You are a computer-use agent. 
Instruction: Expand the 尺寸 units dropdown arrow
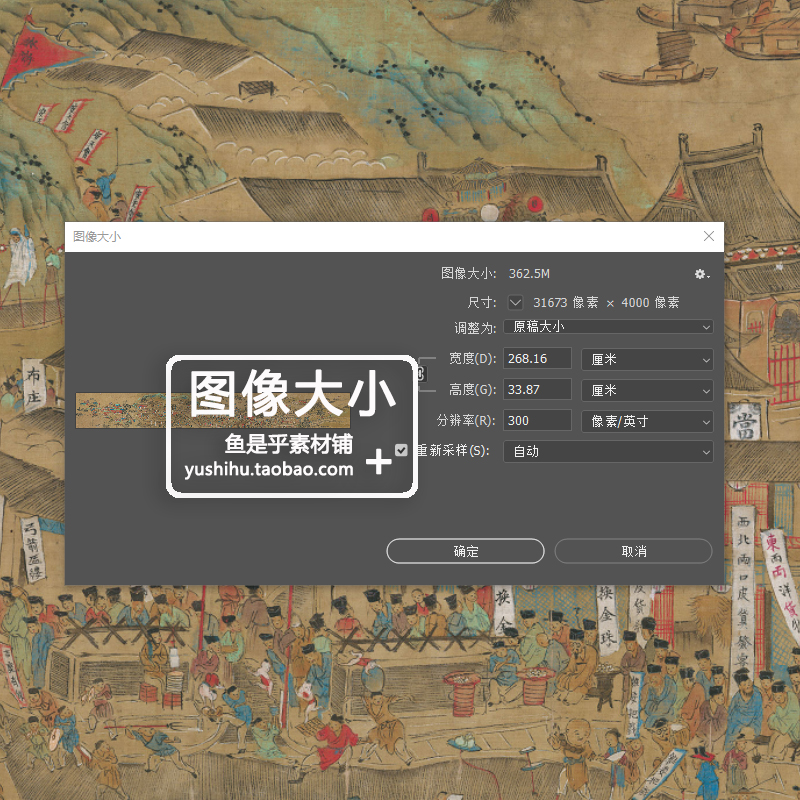click(515, 303)
